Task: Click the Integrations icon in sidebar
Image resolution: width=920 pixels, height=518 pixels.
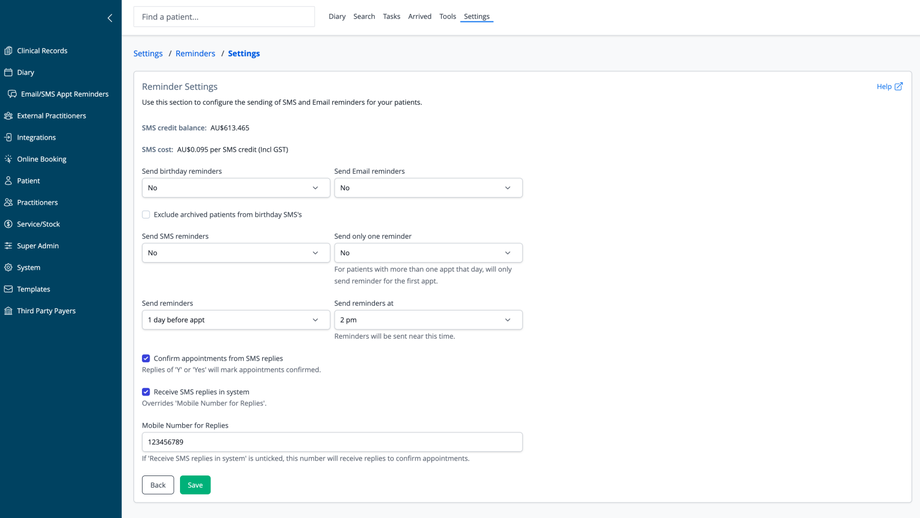Action: [8, 137]
